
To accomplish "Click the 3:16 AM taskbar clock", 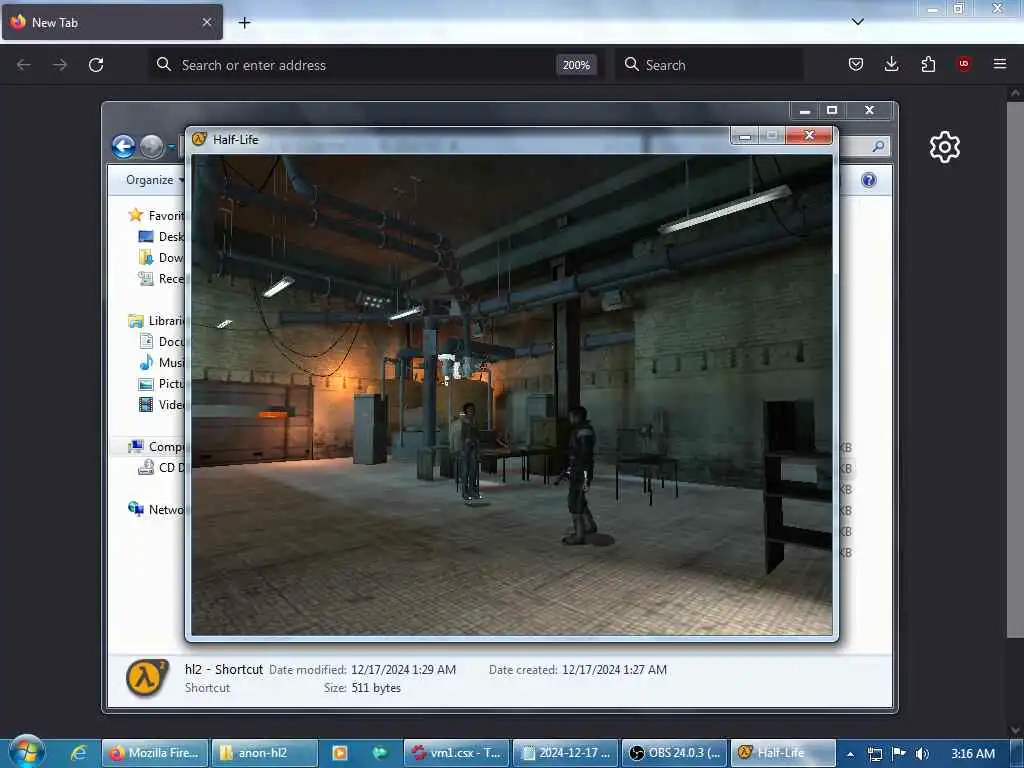I will [973, 754].
